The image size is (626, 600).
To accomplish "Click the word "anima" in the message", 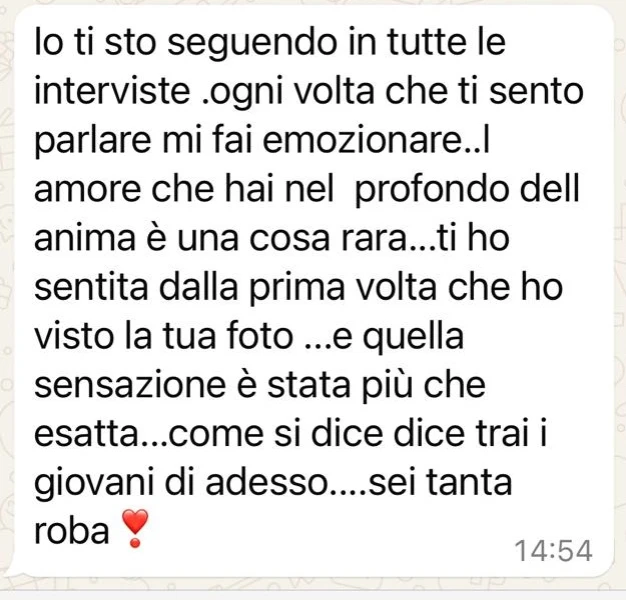I will (x=85, y=238).
